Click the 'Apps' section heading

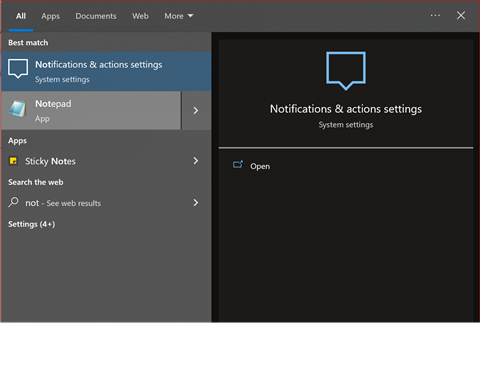[x=17, y=141]
